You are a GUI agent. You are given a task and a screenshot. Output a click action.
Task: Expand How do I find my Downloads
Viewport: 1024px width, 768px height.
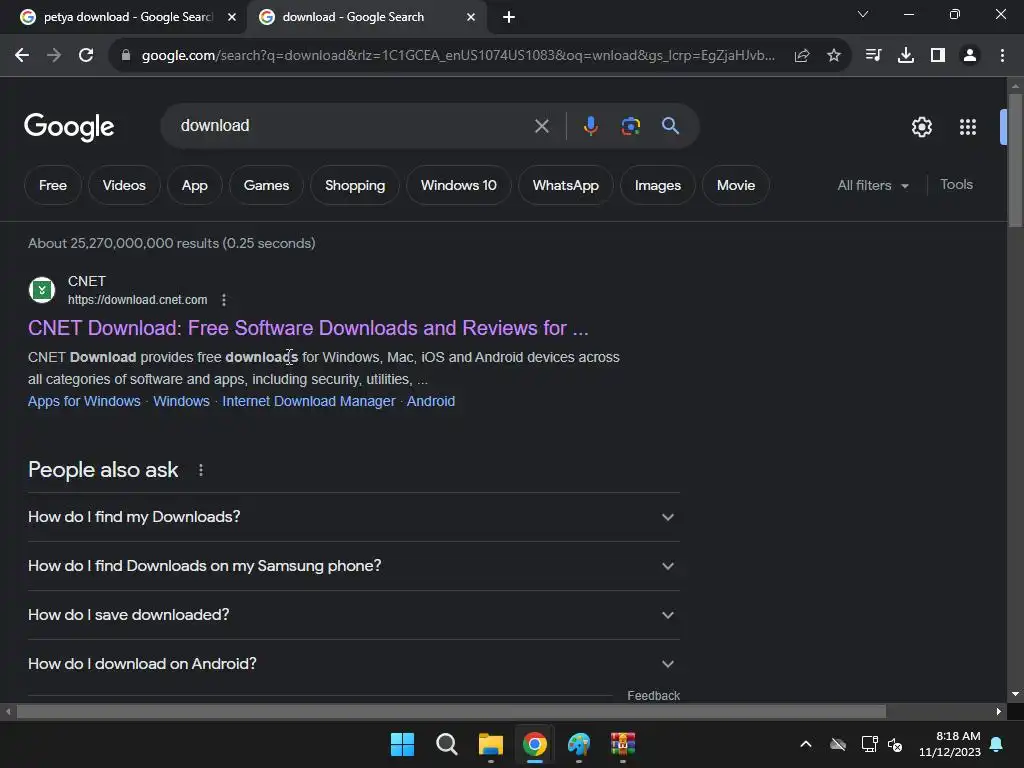pos(353,517)
